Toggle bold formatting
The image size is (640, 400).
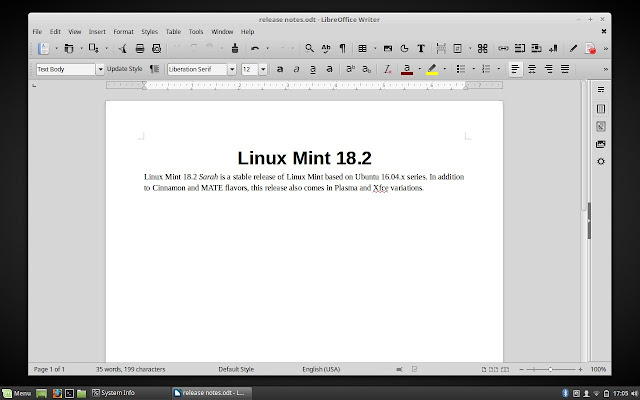point(280,69)
